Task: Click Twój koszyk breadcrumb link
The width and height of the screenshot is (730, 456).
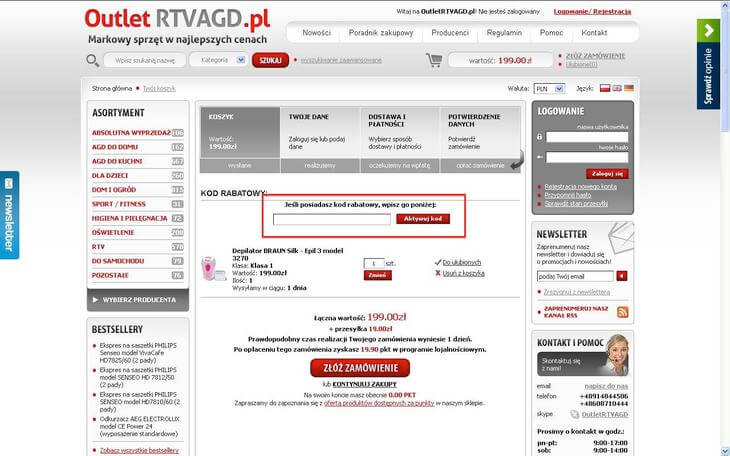Action: click(x=159, y=88)
